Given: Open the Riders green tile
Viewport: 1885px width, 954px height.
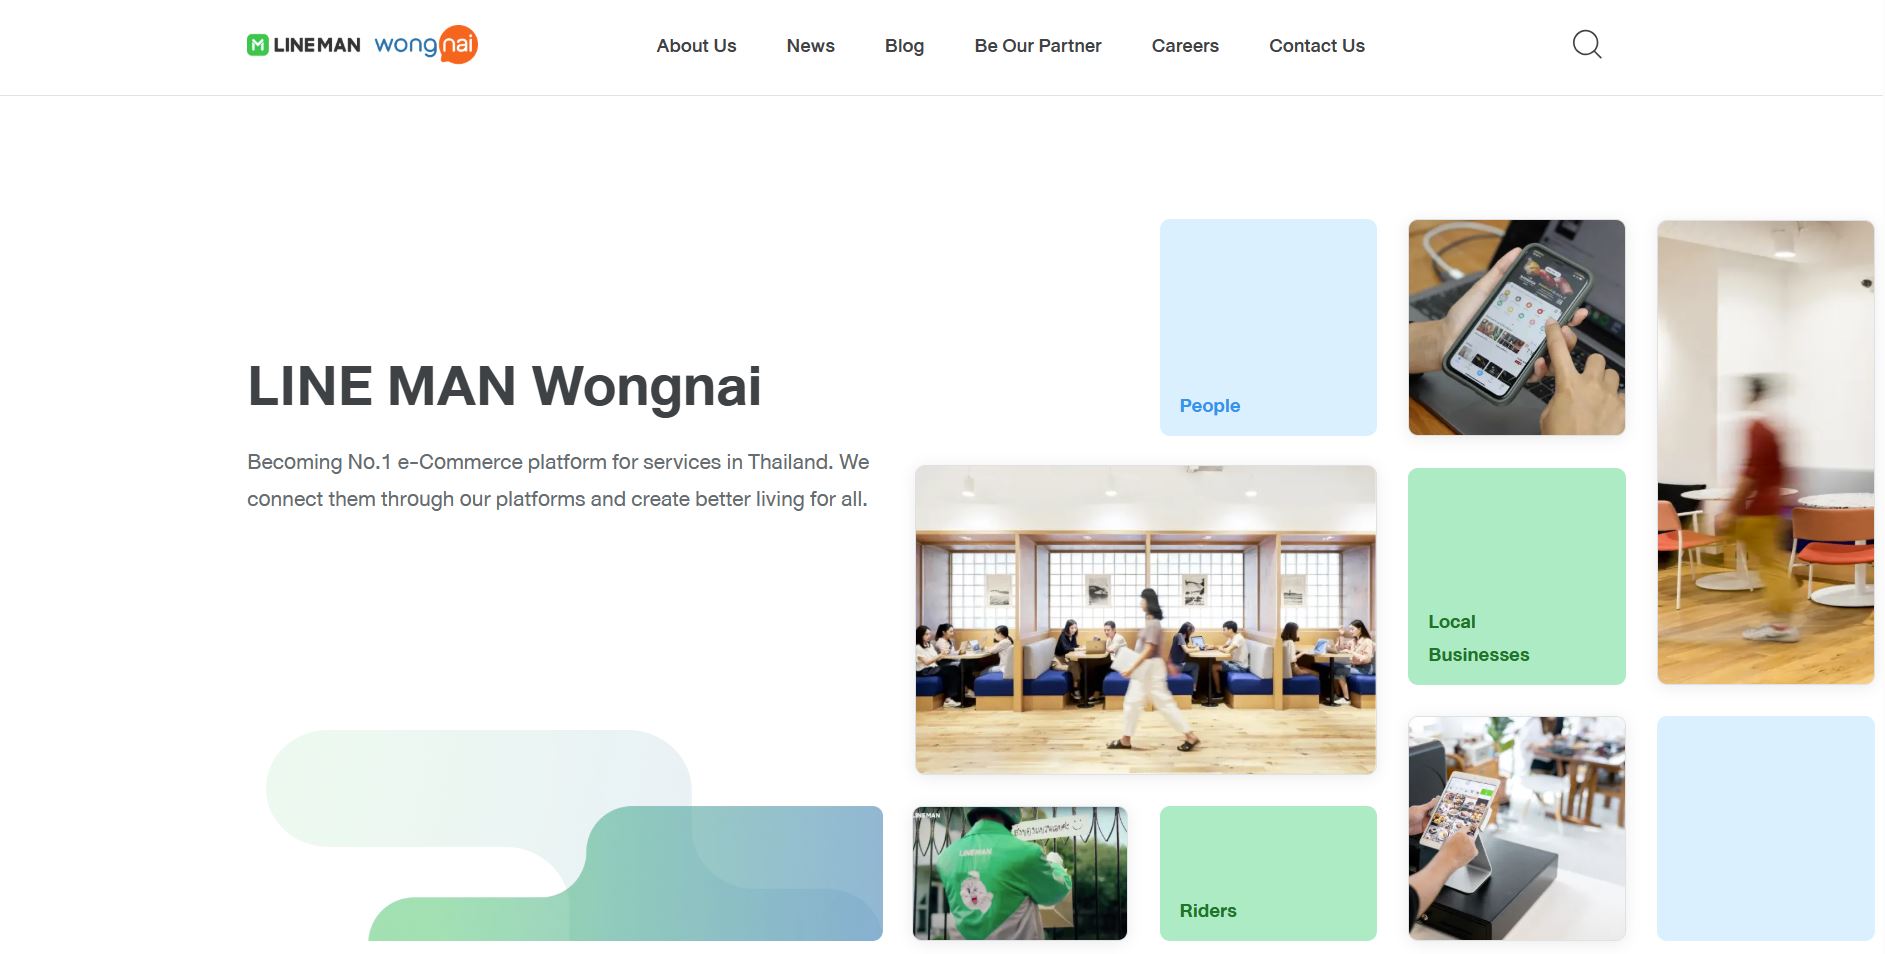Looking at the screenshot, I should (x=1268, y=873).
